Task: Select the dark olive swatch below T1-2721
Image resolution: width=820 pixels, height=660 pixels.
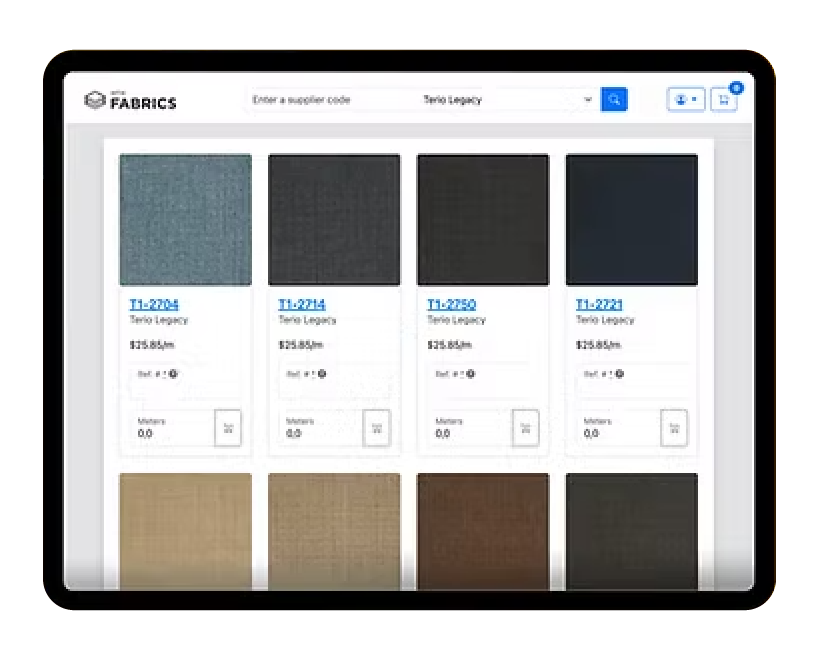Action: (632, 531)
